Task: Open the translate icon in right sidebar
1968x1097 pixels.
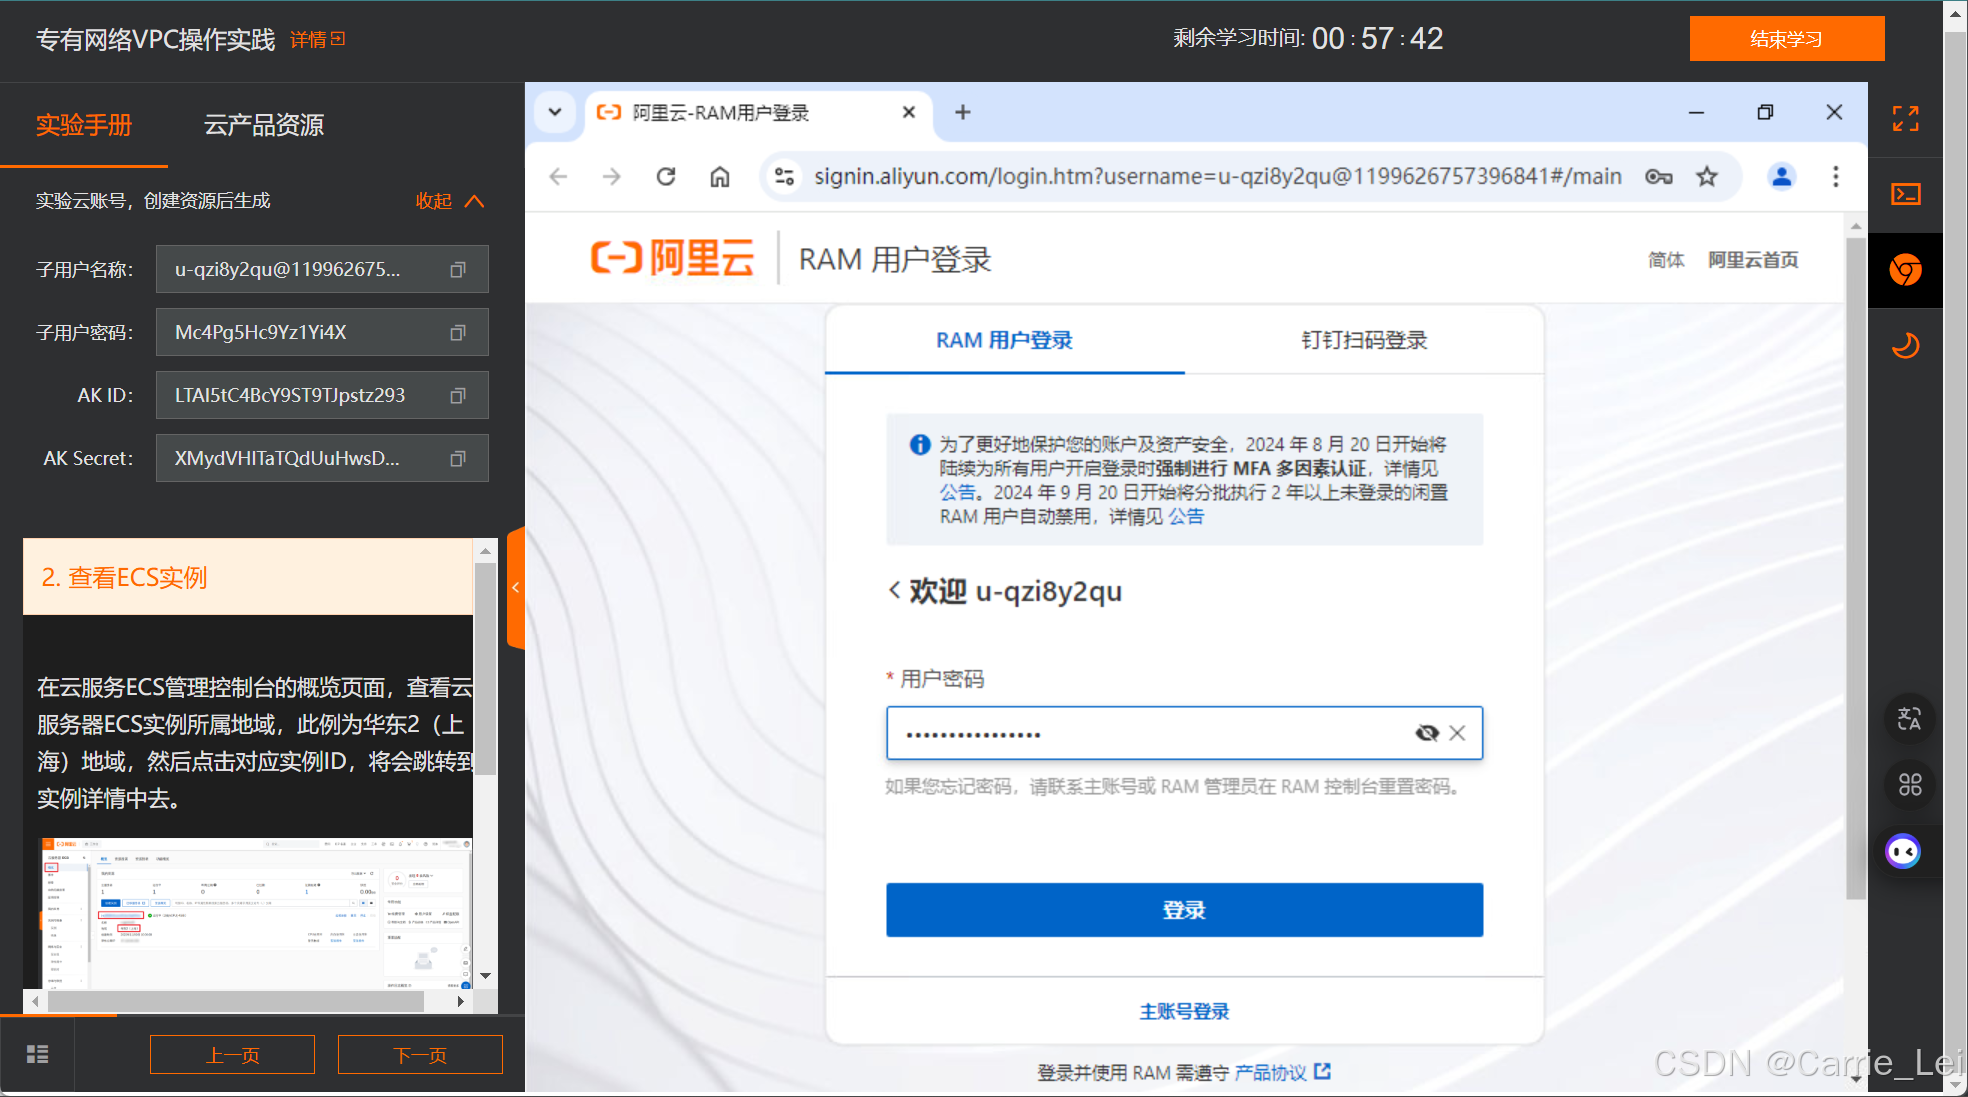Action: pos(1909,718)
